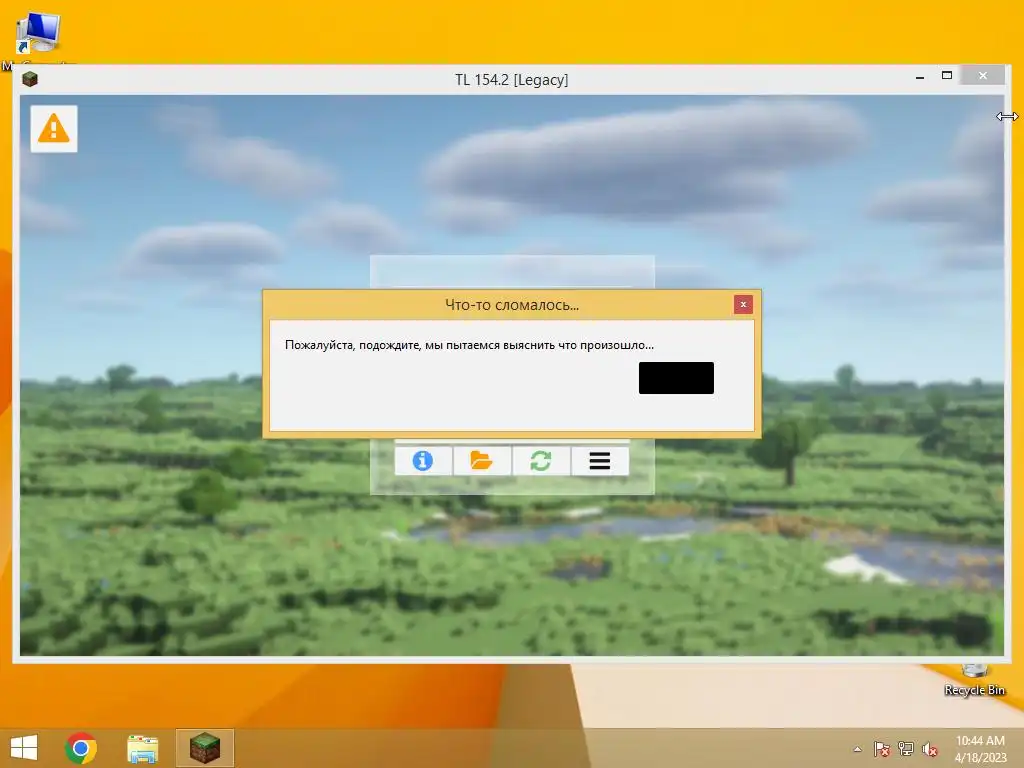Open the clock showing 10:44 AM

click(980, 748)
